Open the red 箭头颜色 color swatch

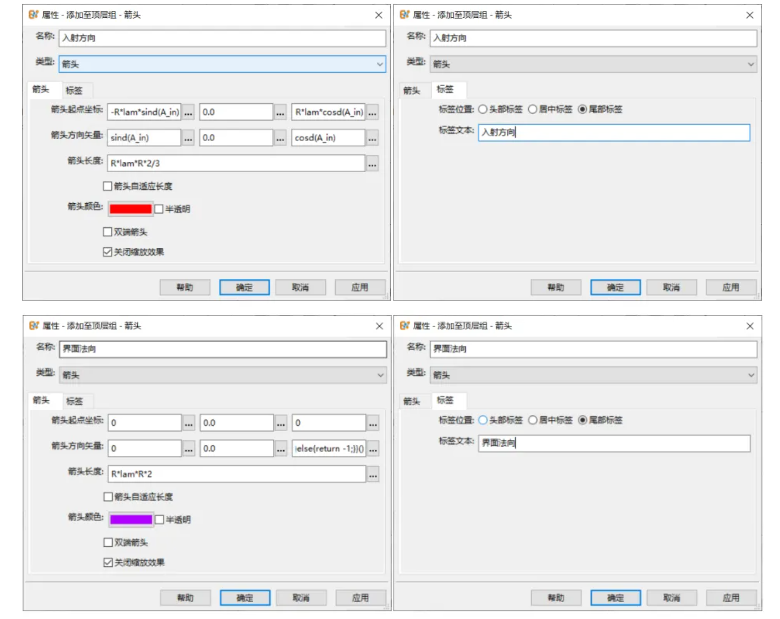tap(130, 209)
